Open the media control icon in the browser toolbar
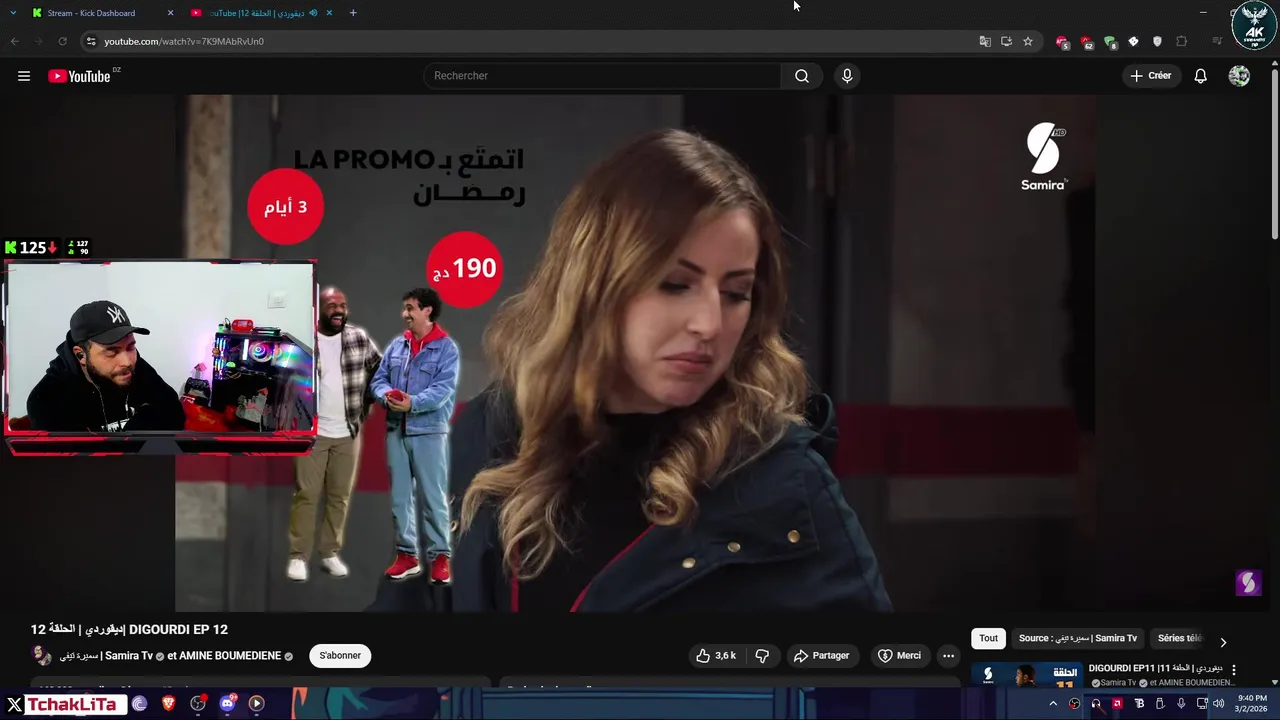 (1217, 41)
